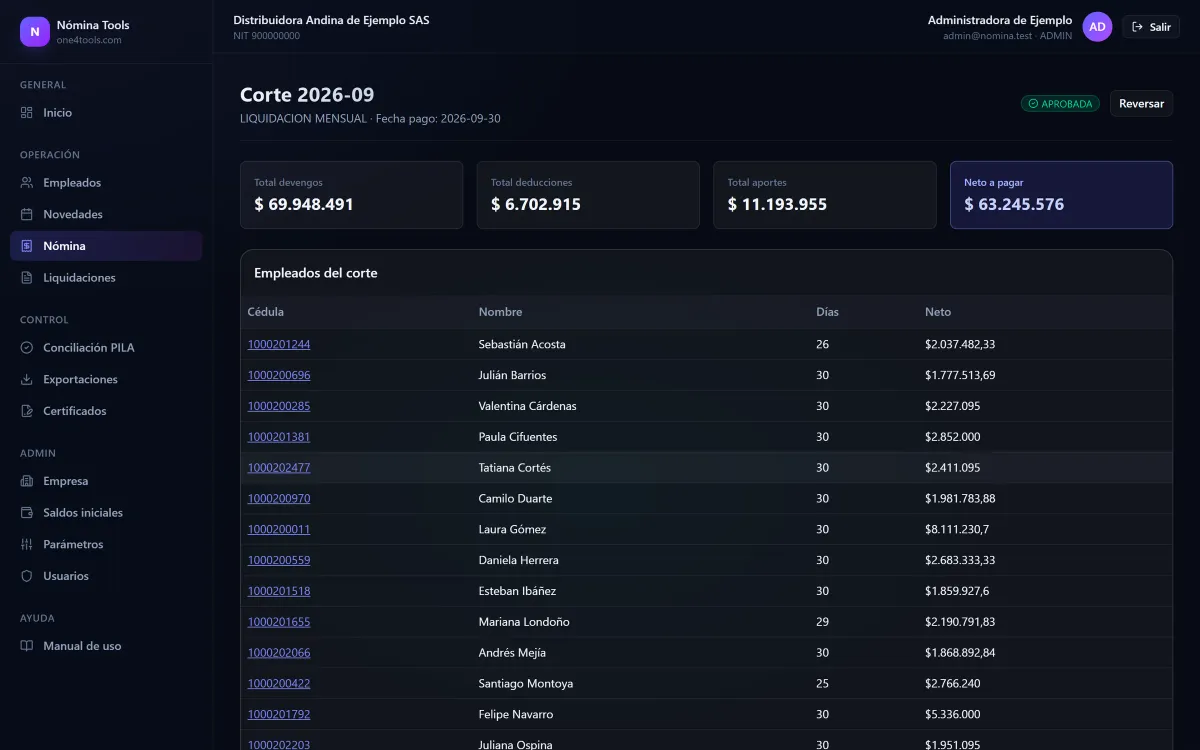The height and width of the screenshot is (750, 1200).
Task: Click the Total aportes amount $ 11.193.955
Action: click(777, 205)
